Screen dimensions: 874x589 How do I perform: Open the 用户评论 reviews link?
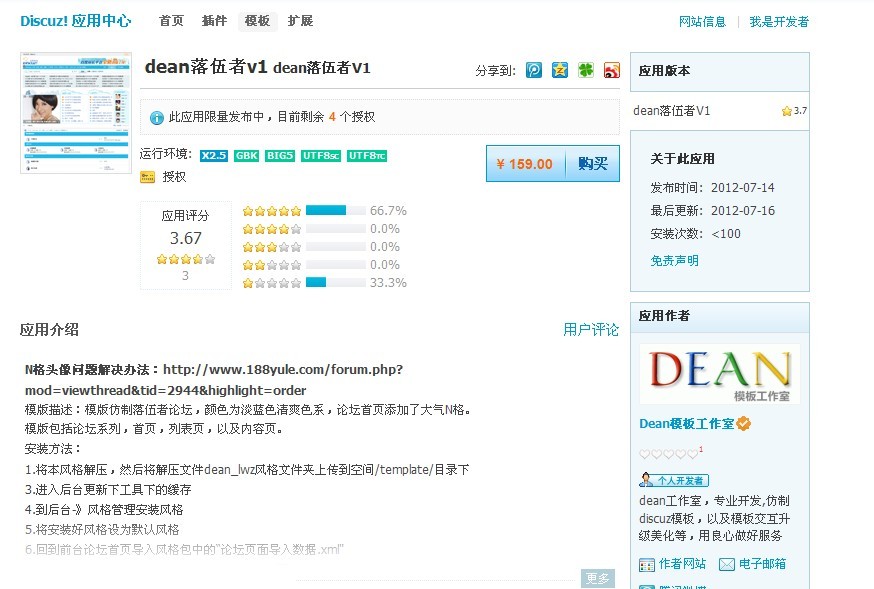[591, 330]
